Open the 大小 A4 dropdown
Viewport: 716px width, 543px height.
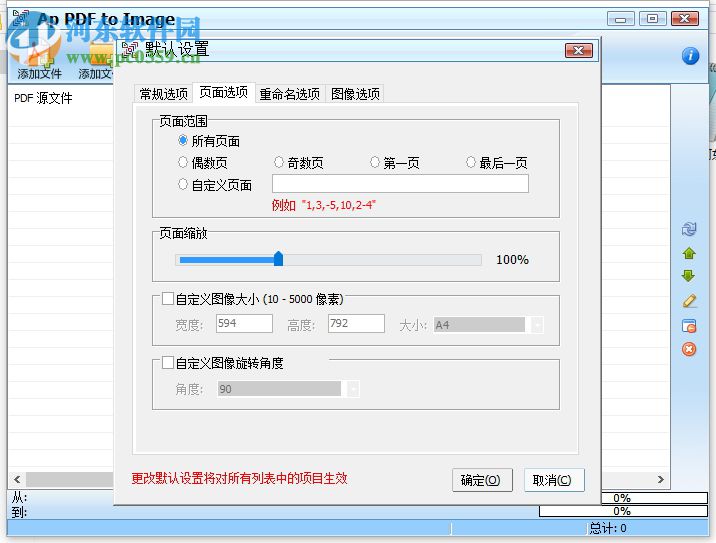537,325
